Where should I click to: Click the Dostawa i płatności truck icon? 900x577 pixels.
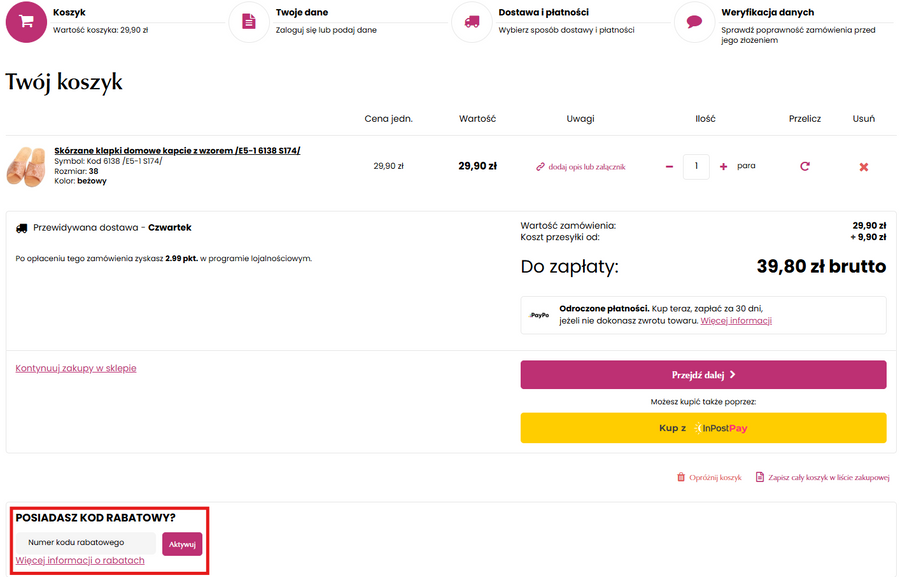coord(472,21)
